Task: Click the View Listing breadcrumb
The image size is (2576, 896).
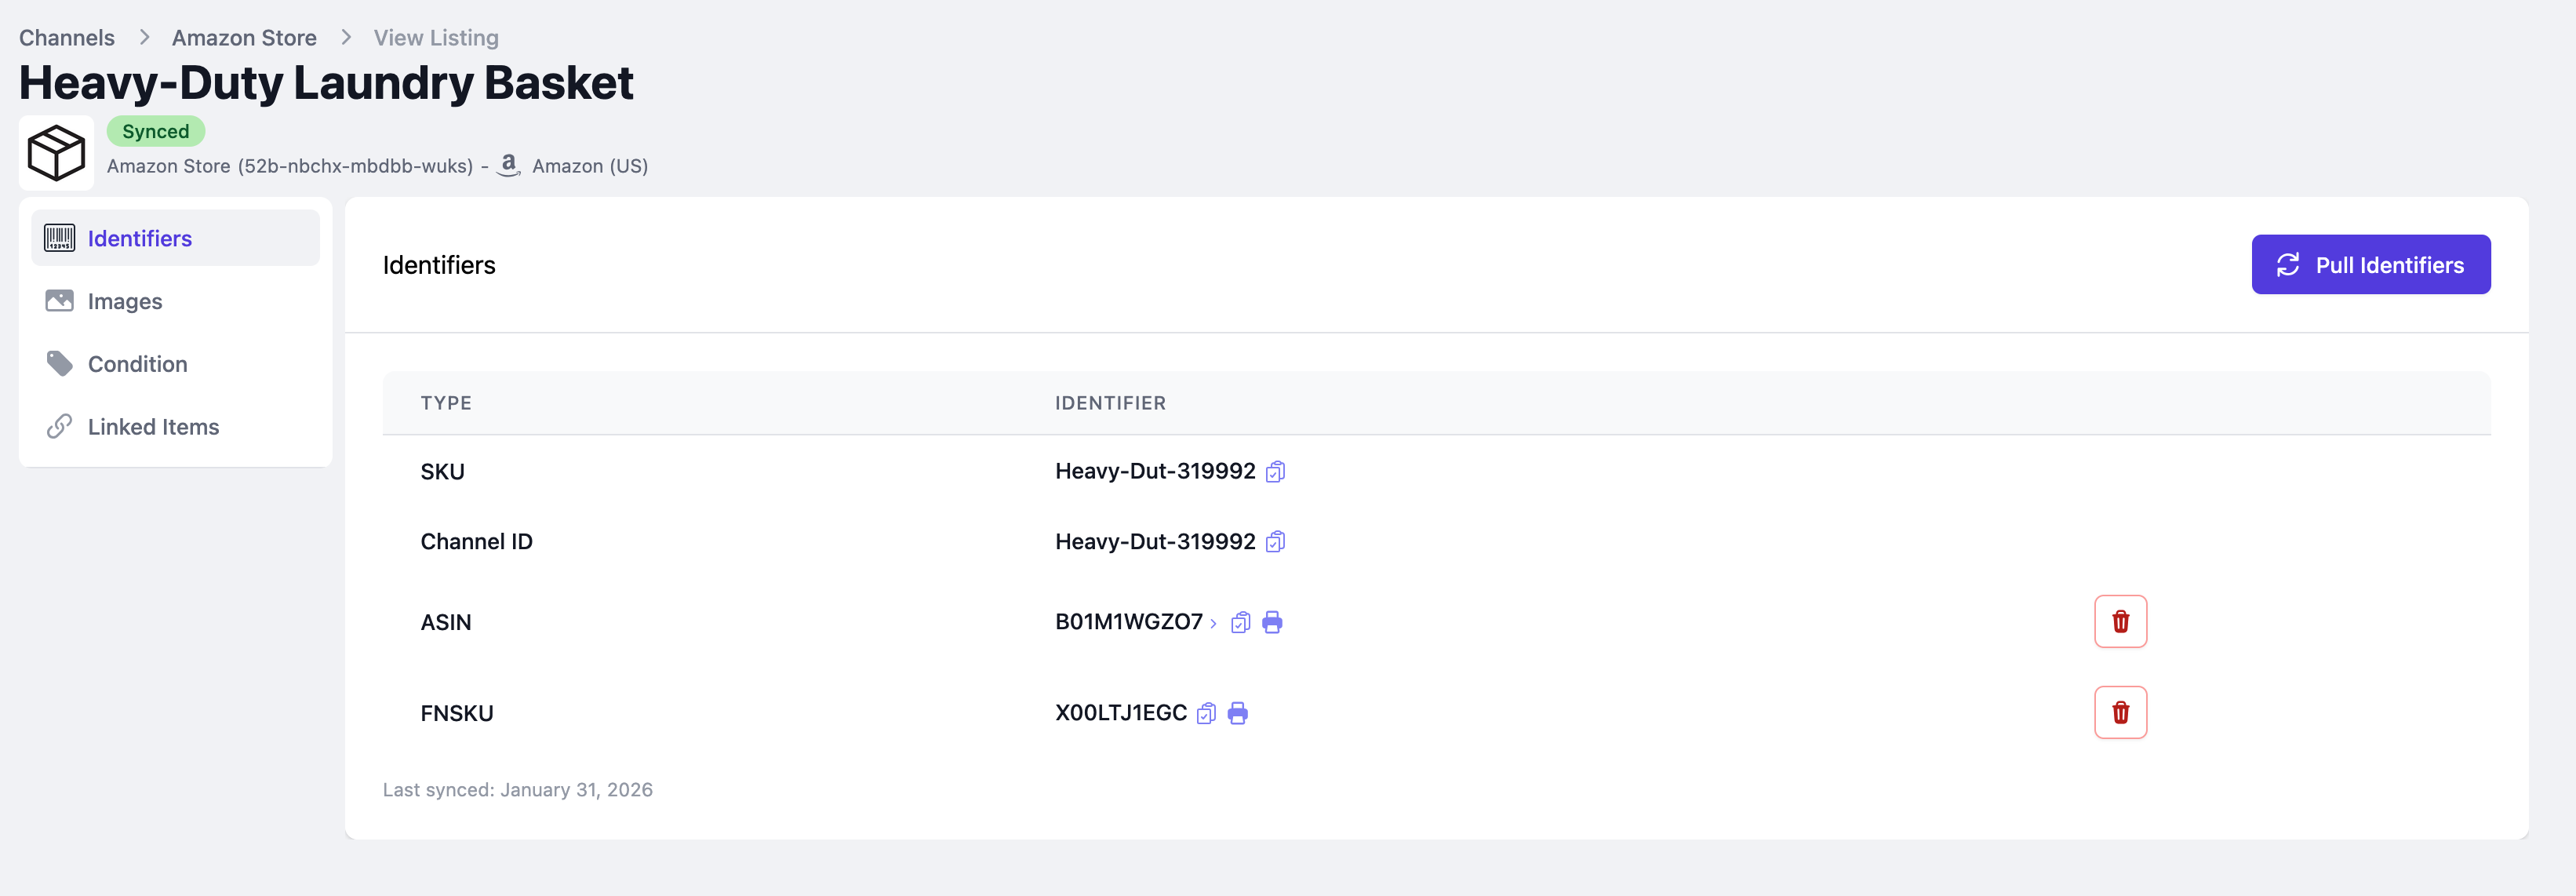Action: (x=436, y=38)
